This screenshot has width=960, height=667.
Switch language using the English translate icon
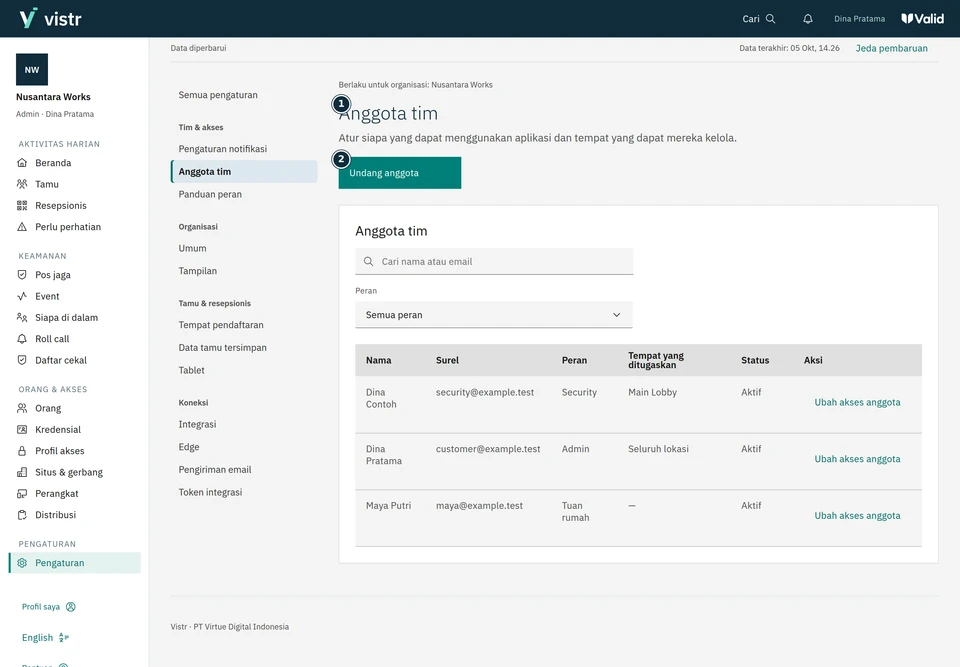click(x=64, y=638)
